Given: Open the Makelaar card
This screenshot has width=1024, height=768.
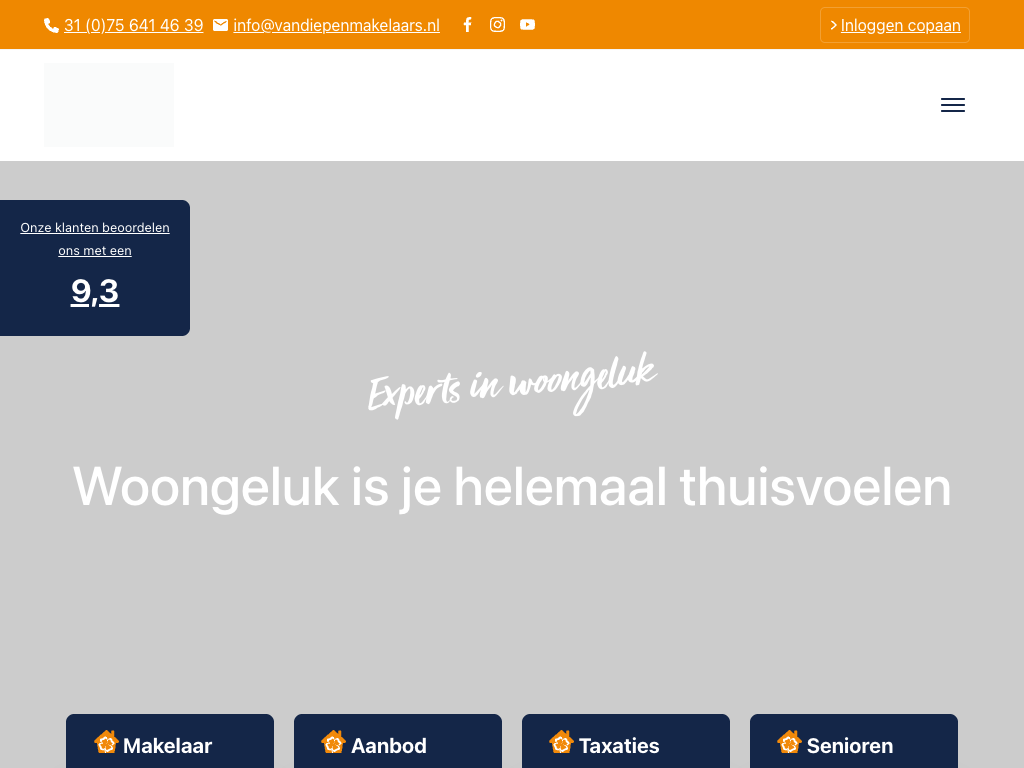Looking at the screenshot, I should 168,745.
